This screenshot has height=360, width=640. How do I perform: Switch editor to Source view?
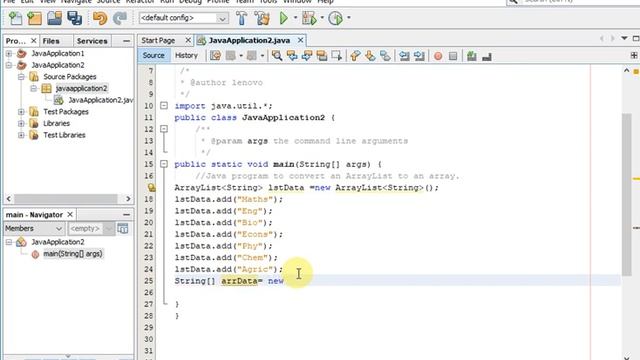tap(153, 56)
